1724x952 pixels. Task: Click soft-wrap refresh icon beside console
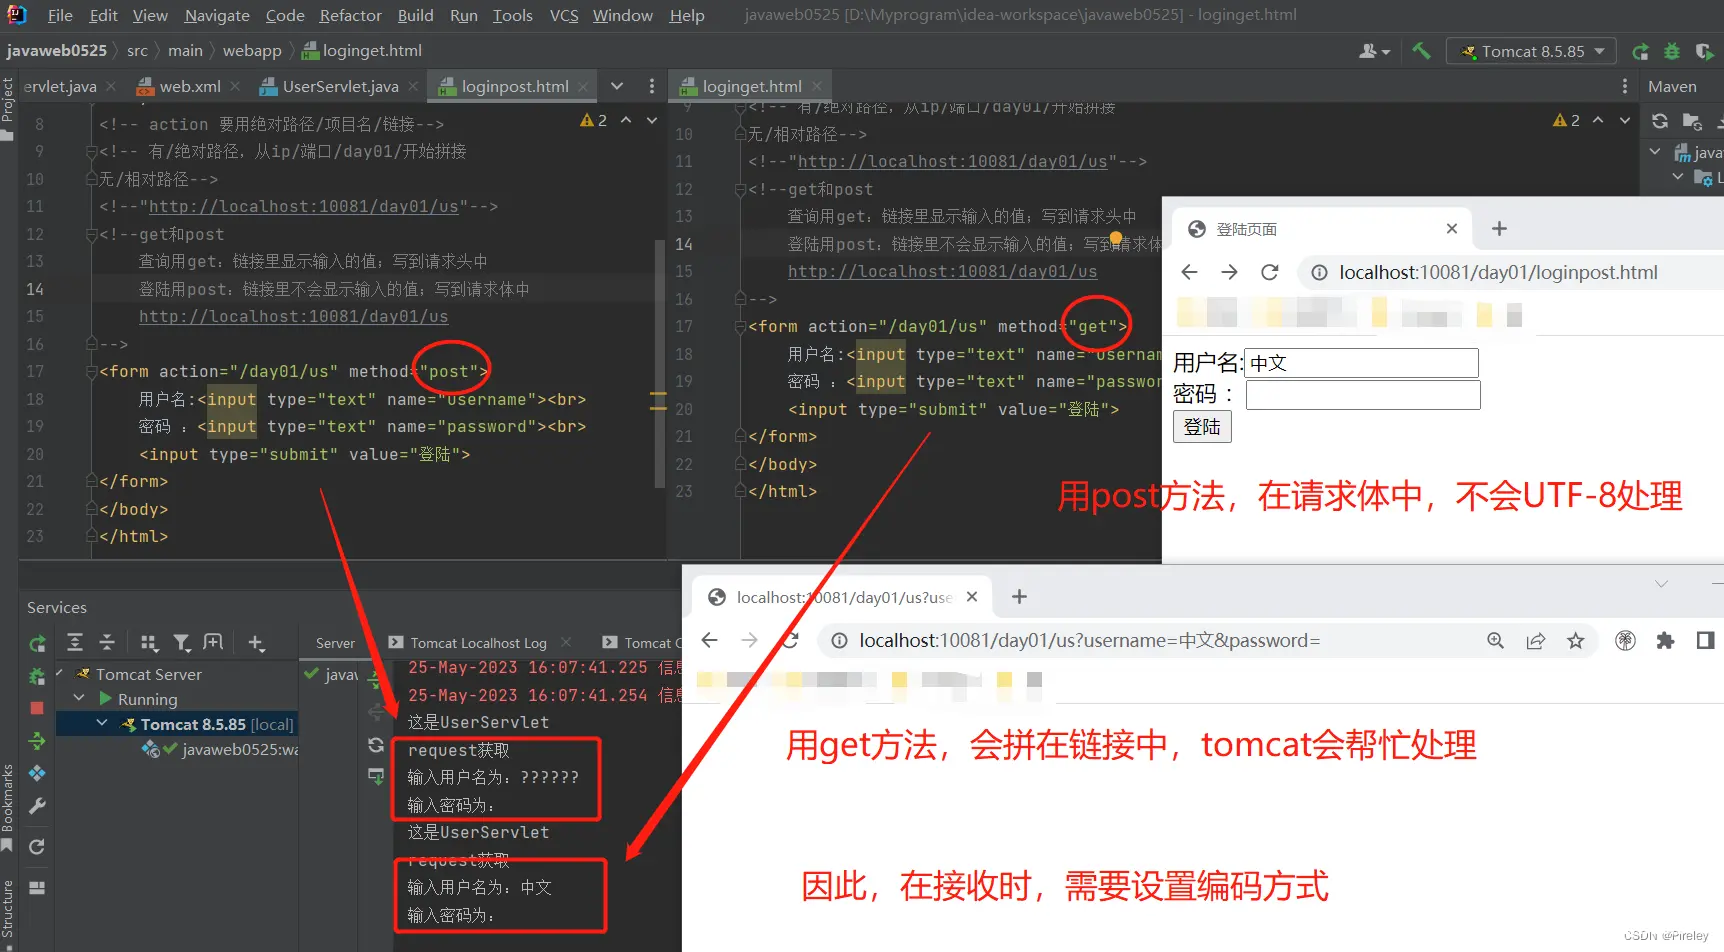pos(376,745)
